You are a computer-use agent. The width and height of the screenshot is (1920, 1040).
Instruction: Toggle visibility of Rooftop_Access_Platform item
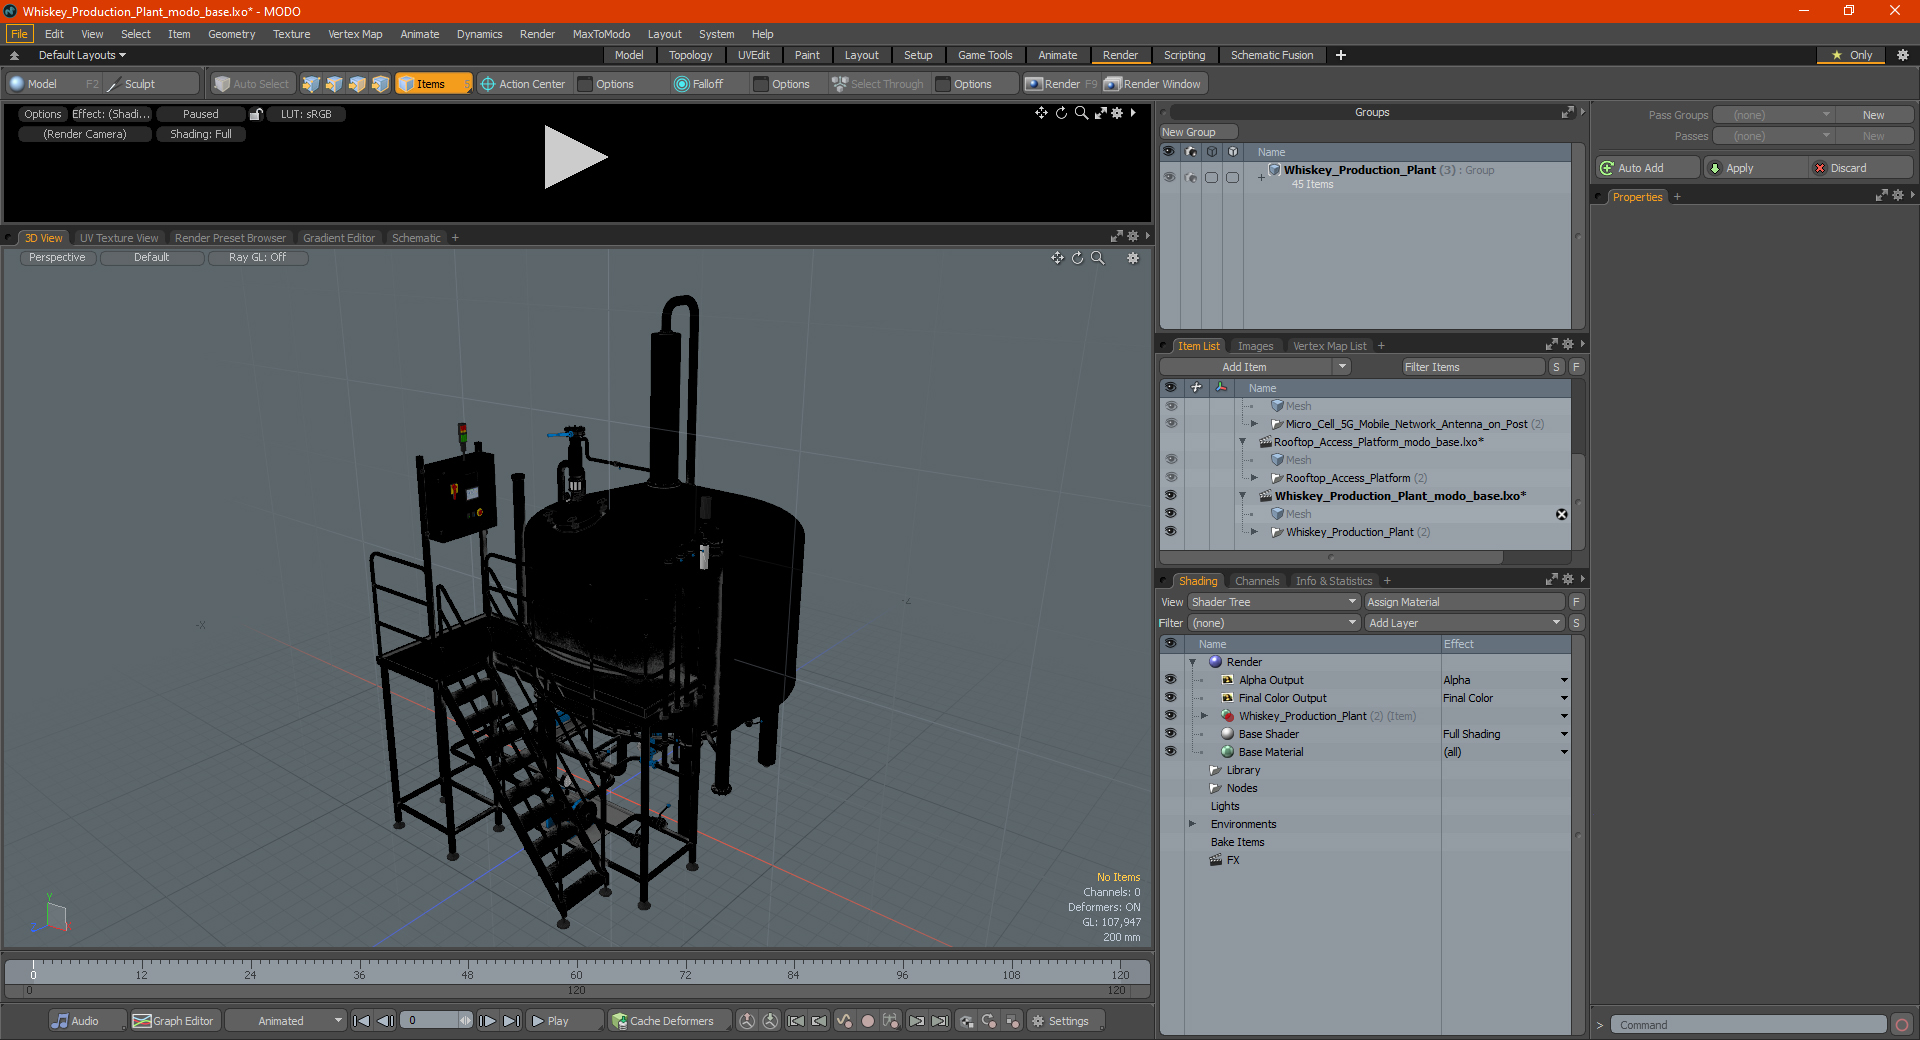pyautogui.click(x=1170, y=478)
